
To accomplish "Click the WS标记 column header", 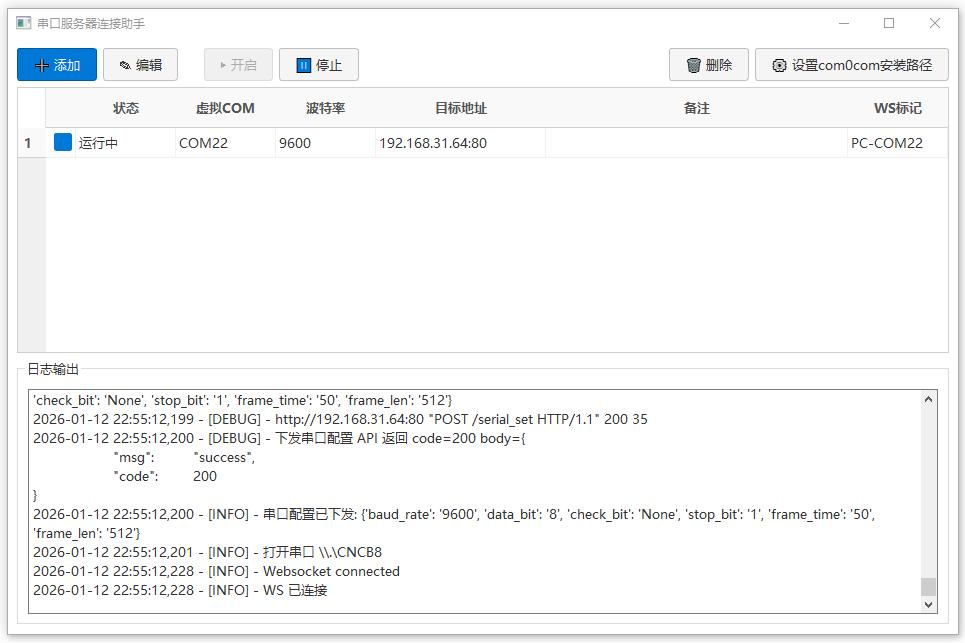I will 897,108.
